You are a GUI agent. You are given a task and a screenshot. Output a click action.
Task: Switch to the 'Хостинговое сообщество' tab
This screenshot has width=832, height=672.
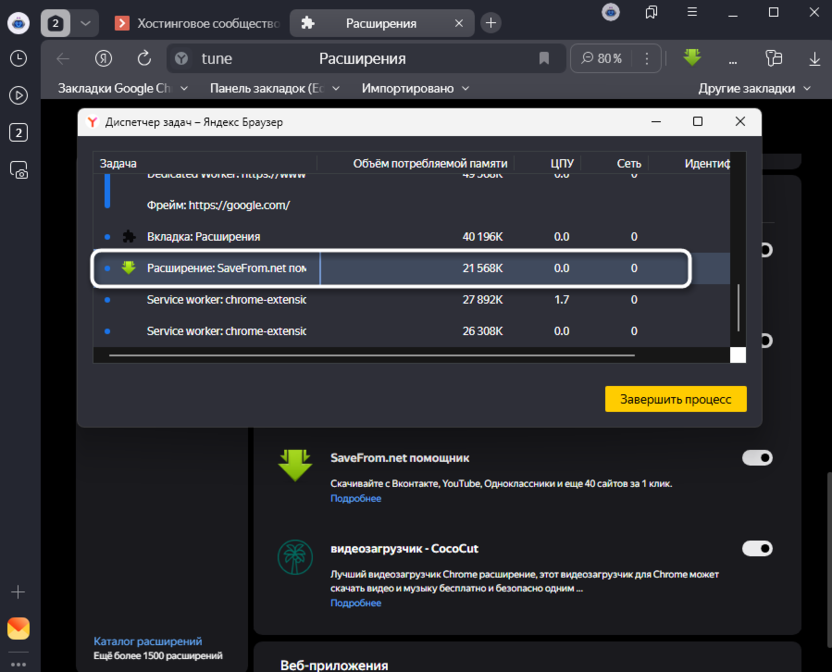pos(195,22)
